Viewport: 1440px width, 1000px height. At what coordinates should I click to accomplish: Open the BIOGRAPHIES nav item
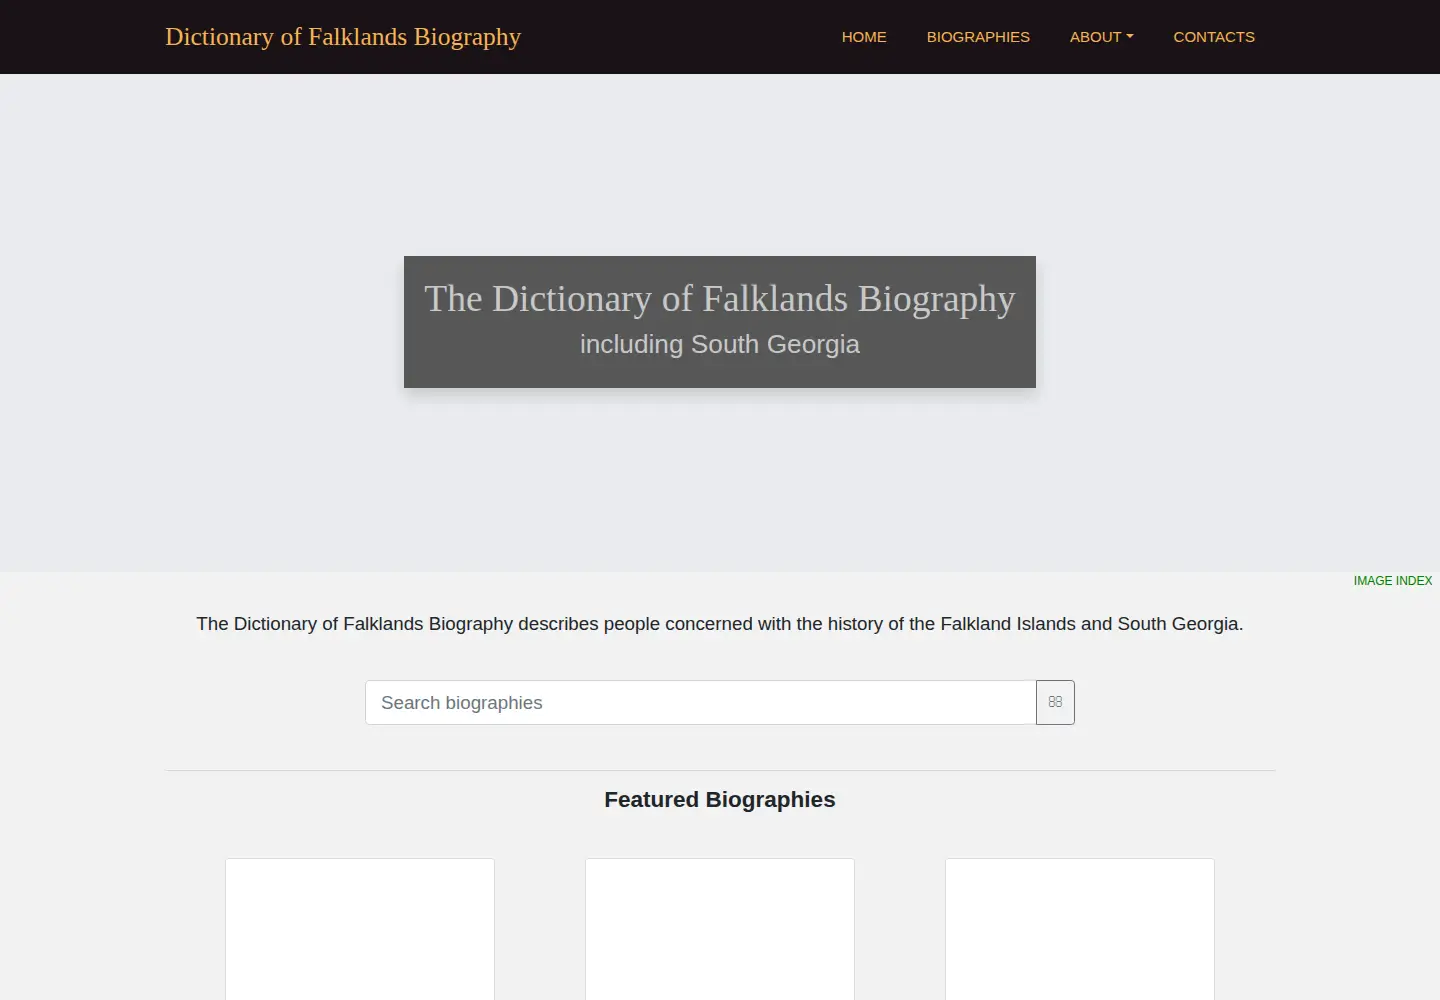pyautogui.click(x=978, y=37)
